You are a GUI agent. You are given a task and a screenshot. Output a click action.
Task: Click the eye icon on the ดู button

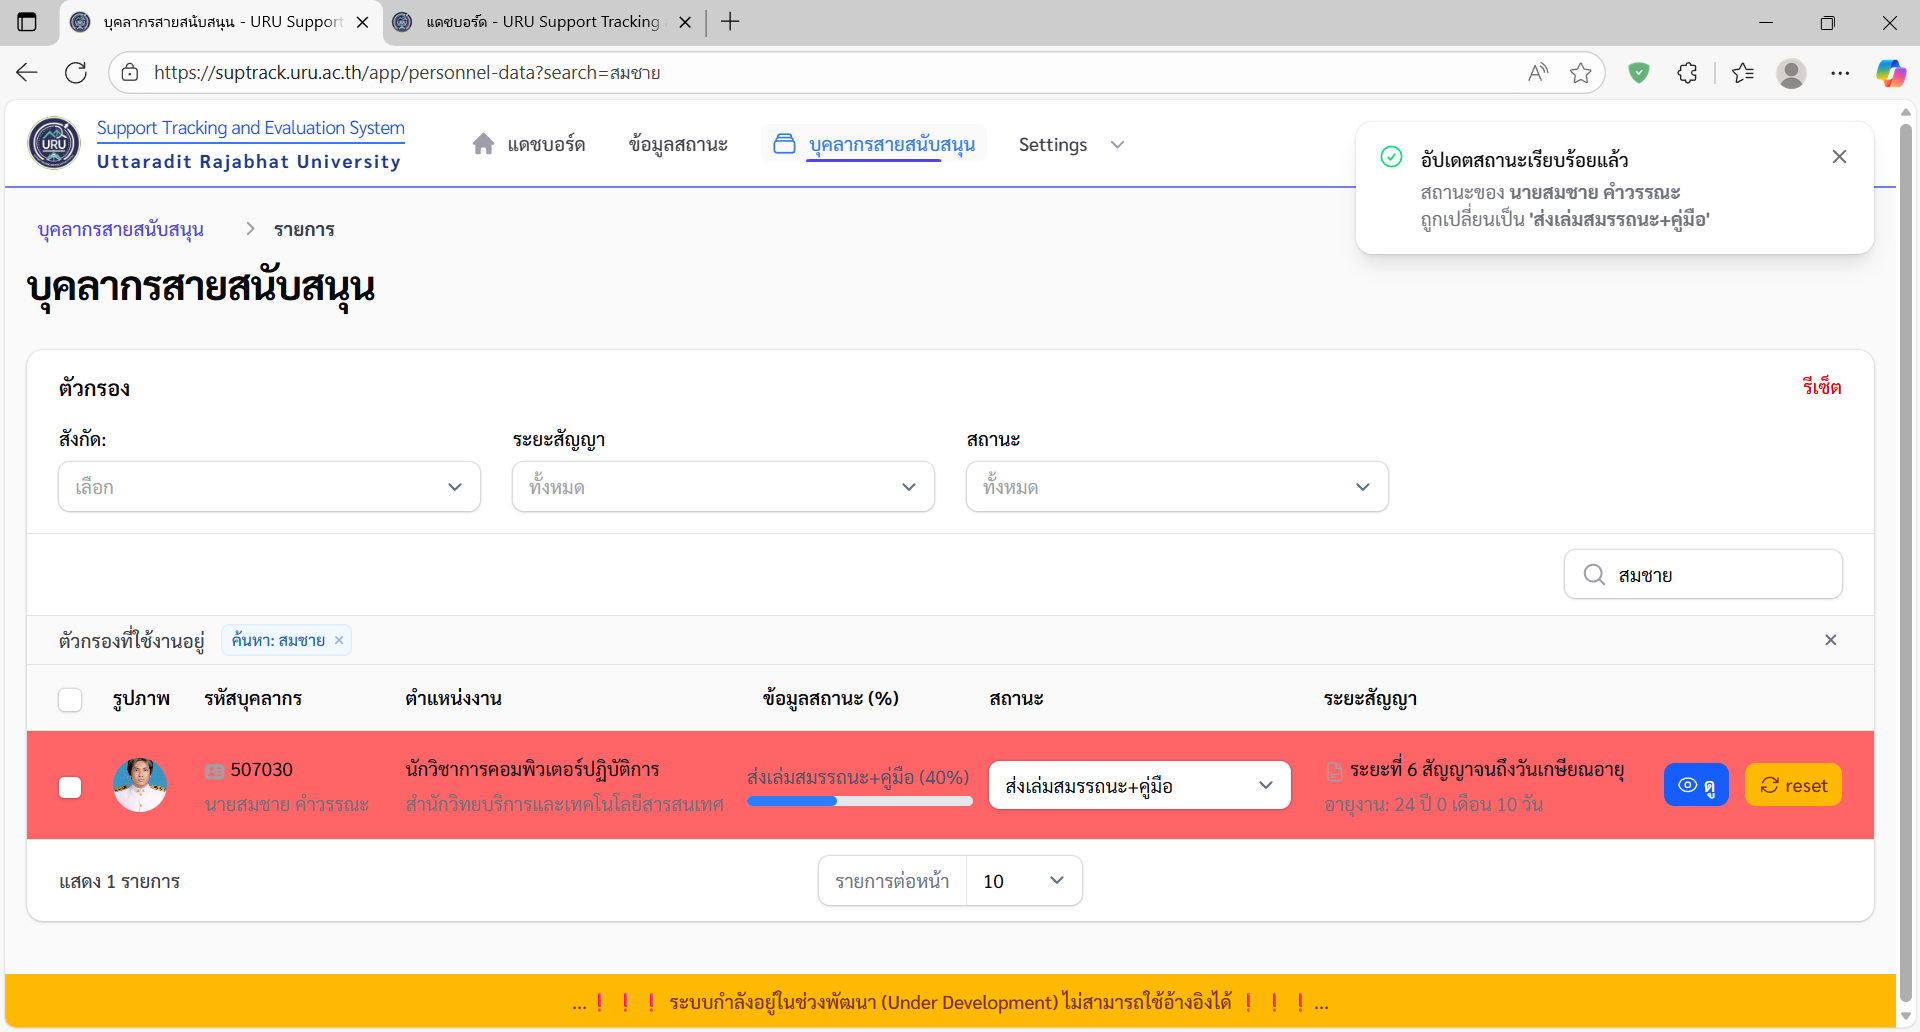[x=1686, y=784]
